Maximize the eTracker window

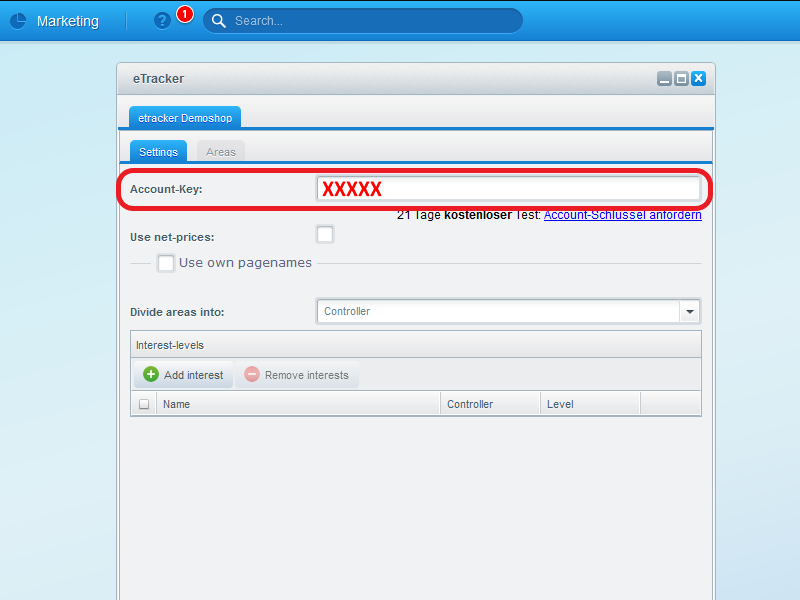point(681,79)
